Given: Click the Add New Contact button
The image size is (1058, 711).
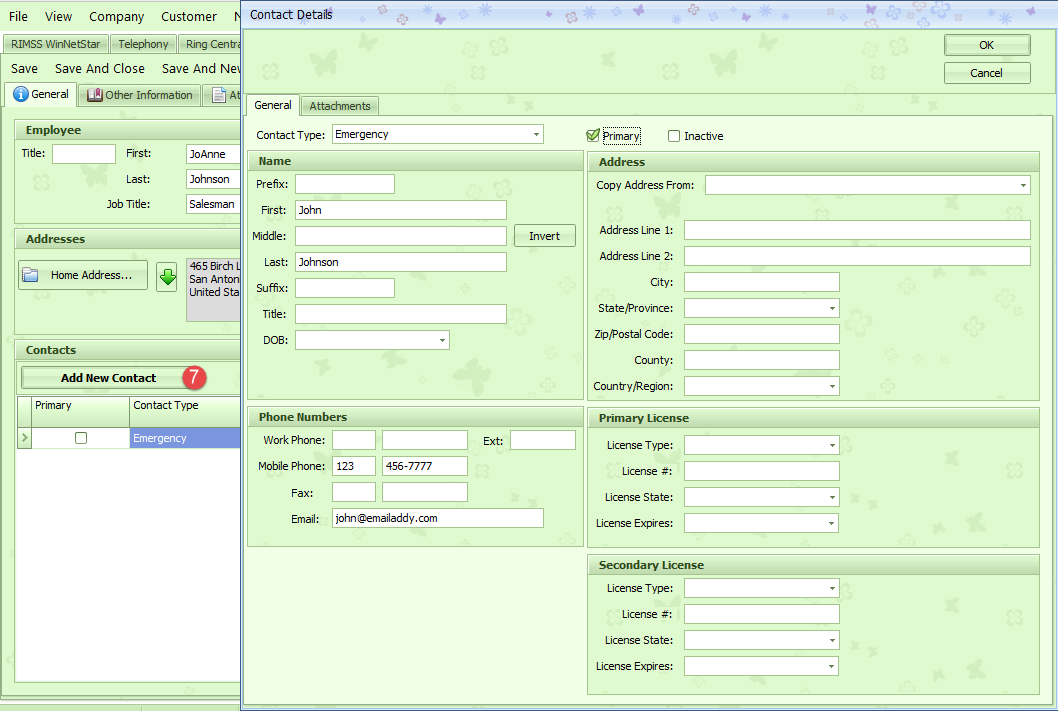Looking at the screenshot, I should (x=108, y=378).
